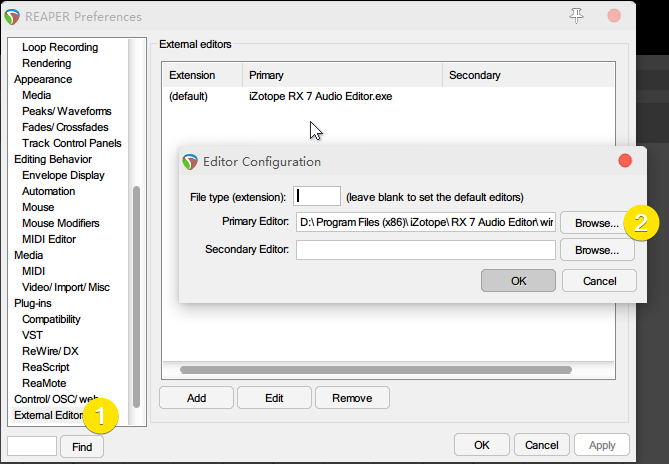Click REAPER logo in Editor Configuration title
Screen dimensions: 669x464
[x=190, y=162]
